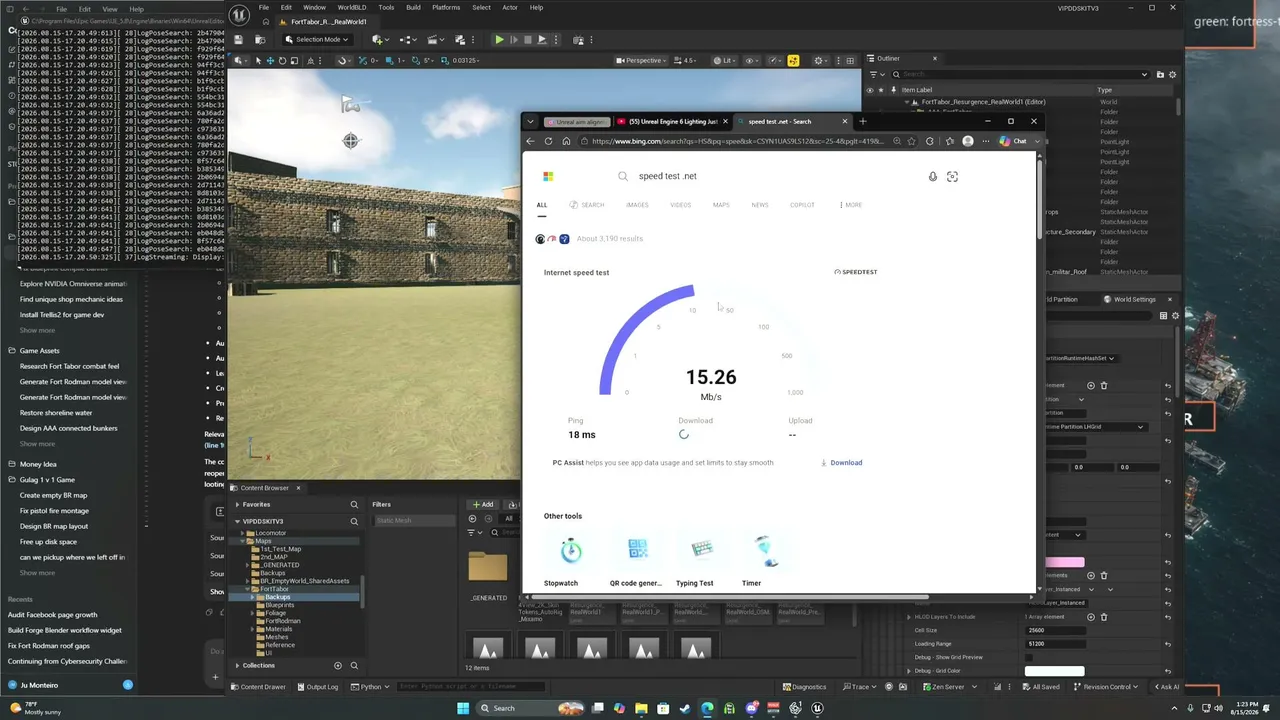Add a new collection with plus icon
The height and width of the screenshot is (720, 1280).
click(338, 665)
